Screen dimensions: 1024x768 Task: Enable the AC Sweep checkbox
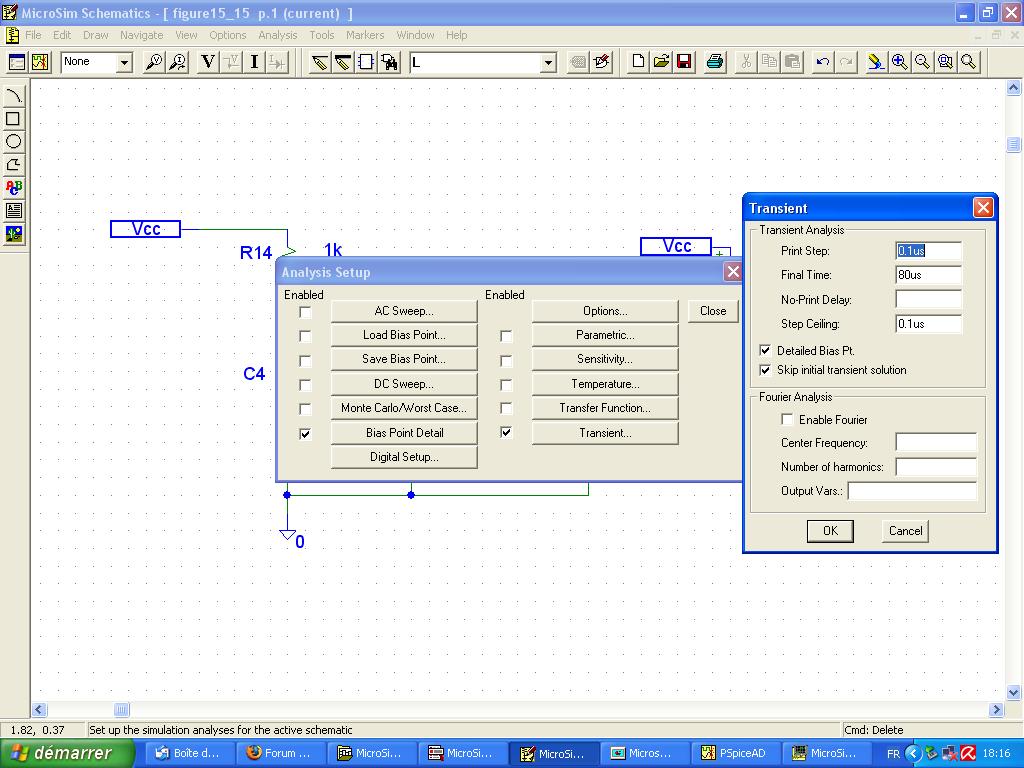[x=305, y=312]
